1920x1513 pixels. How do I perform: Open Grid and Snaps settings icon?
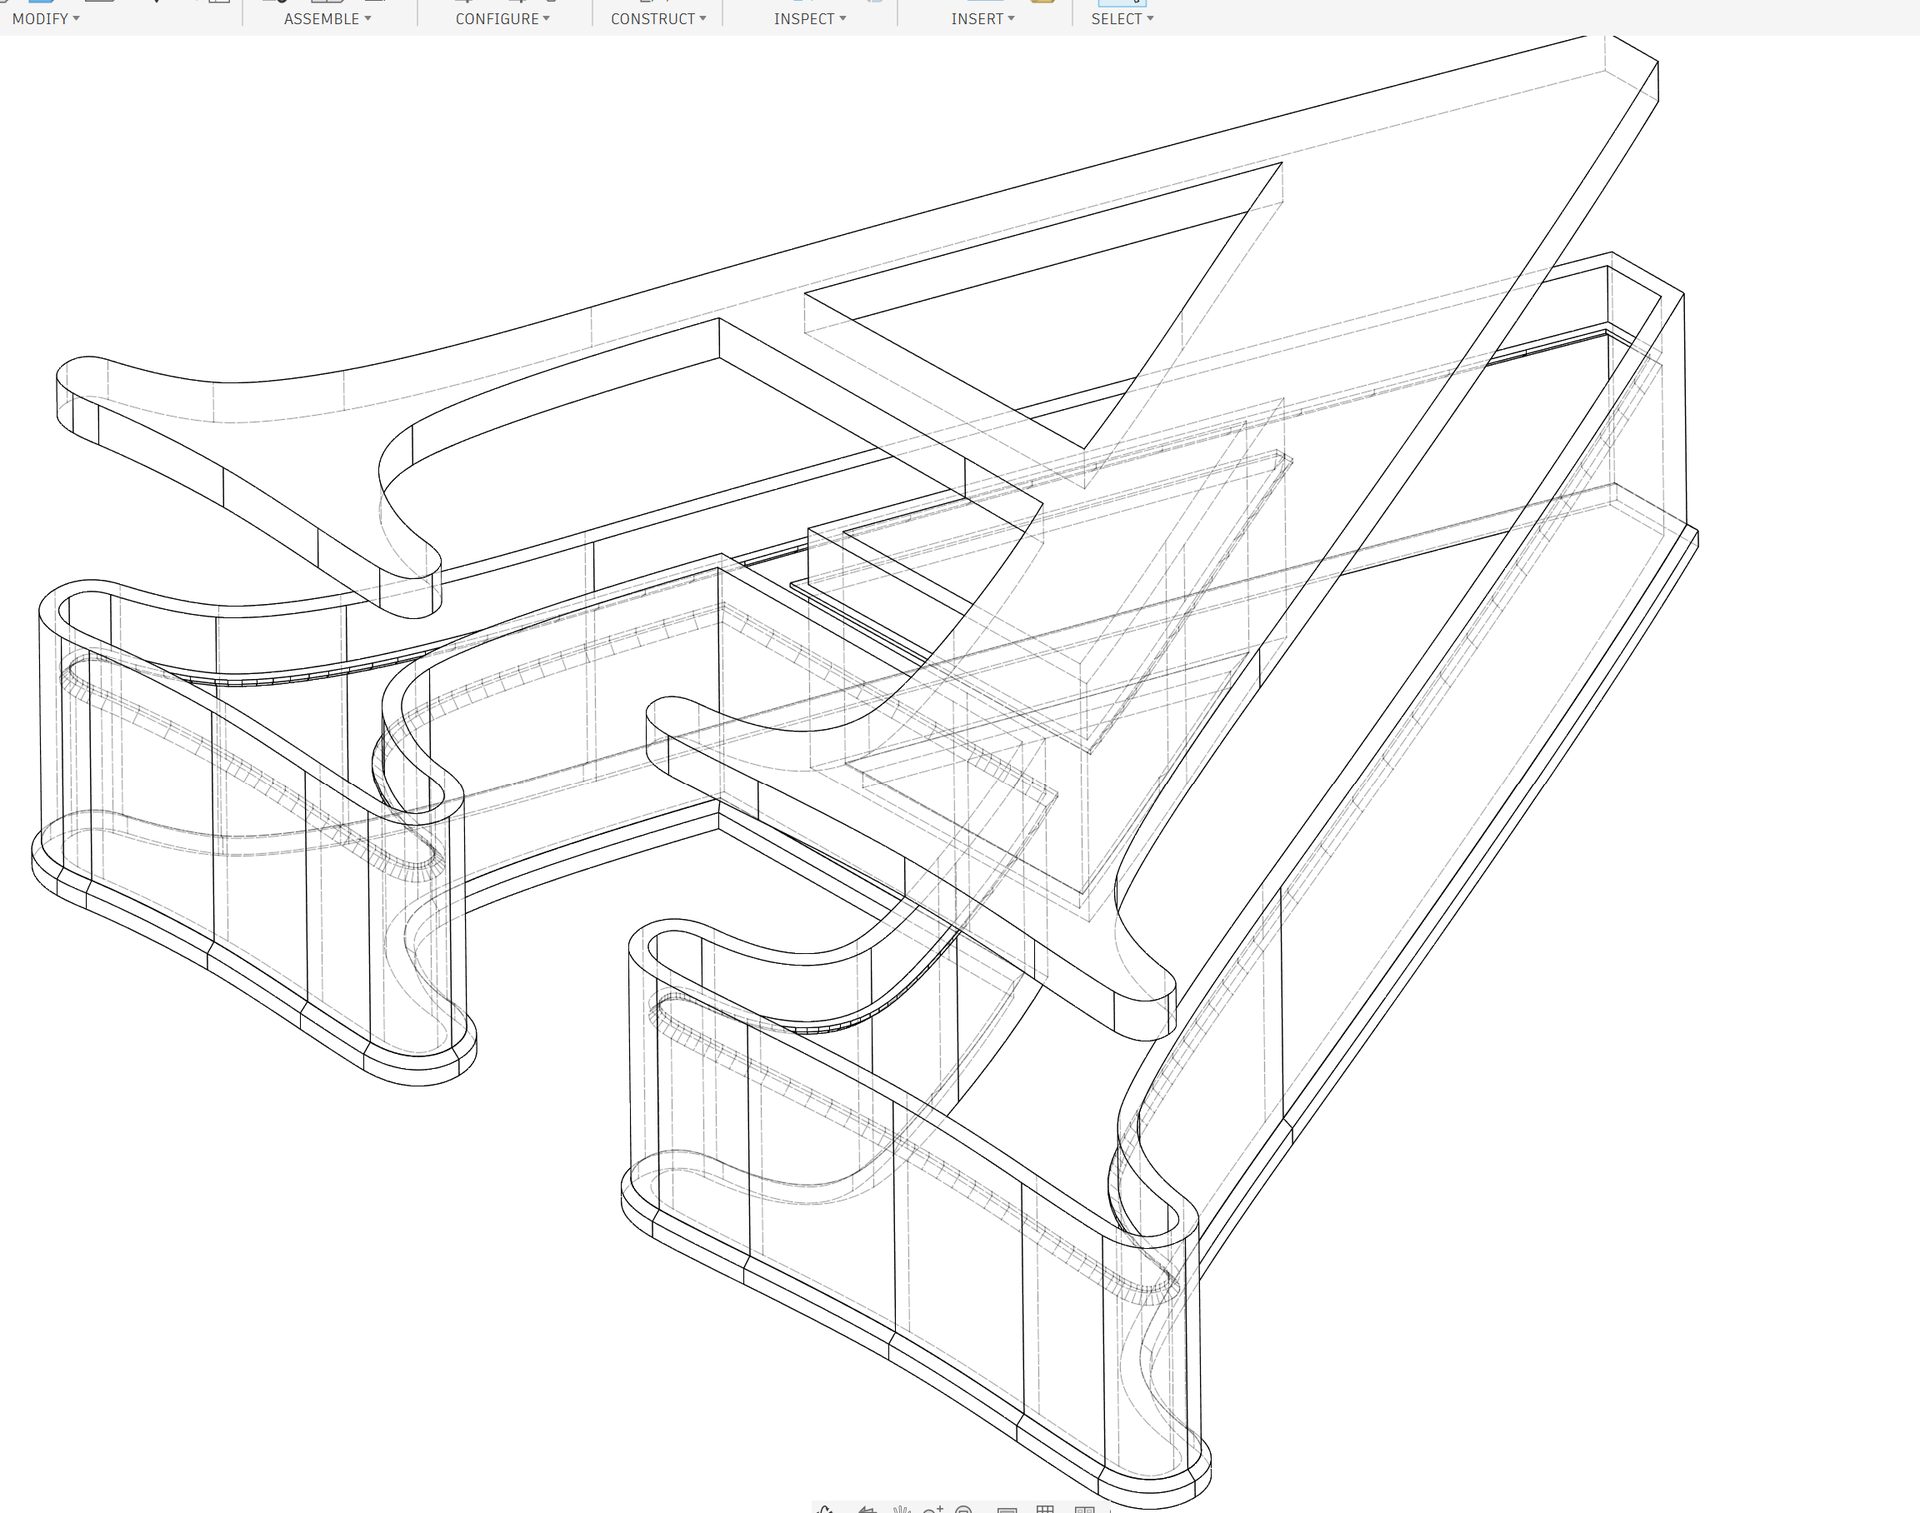coord(1045,1508)
